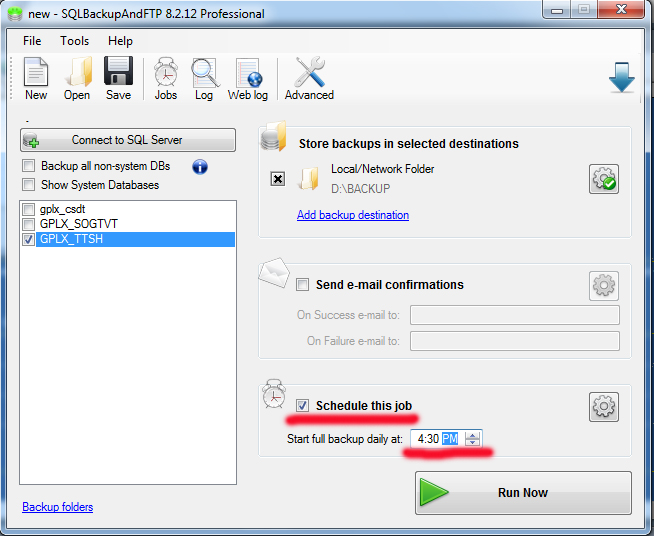Open e-mail confirmation settings gear

pyautogui.click(x=604, y=286)
